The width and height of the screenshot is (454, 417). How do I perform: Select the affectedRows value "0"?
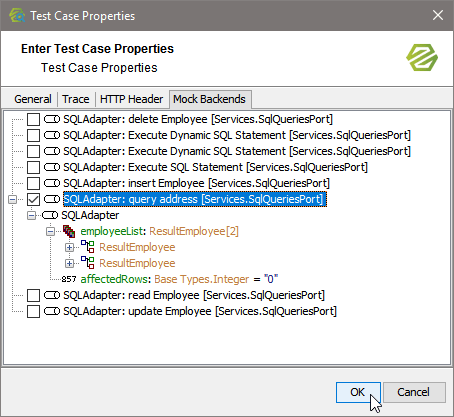(x=271, y=279)
